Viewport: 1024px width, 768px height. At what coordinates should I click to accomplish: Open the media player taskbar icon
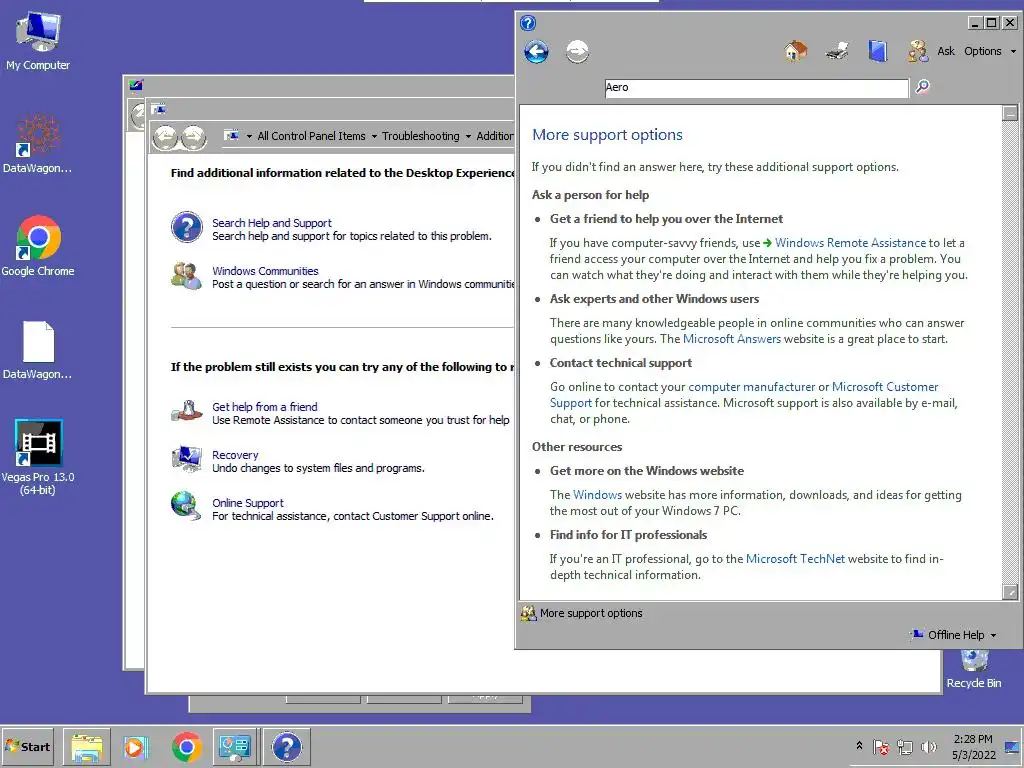[x=136, y=746]
